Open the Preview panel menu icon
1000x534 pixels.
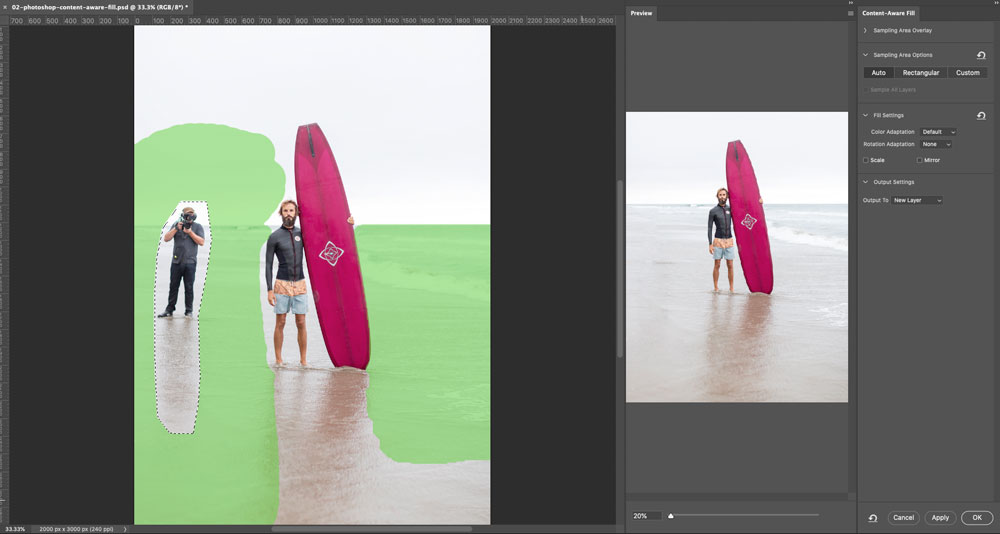click(850, 13)
